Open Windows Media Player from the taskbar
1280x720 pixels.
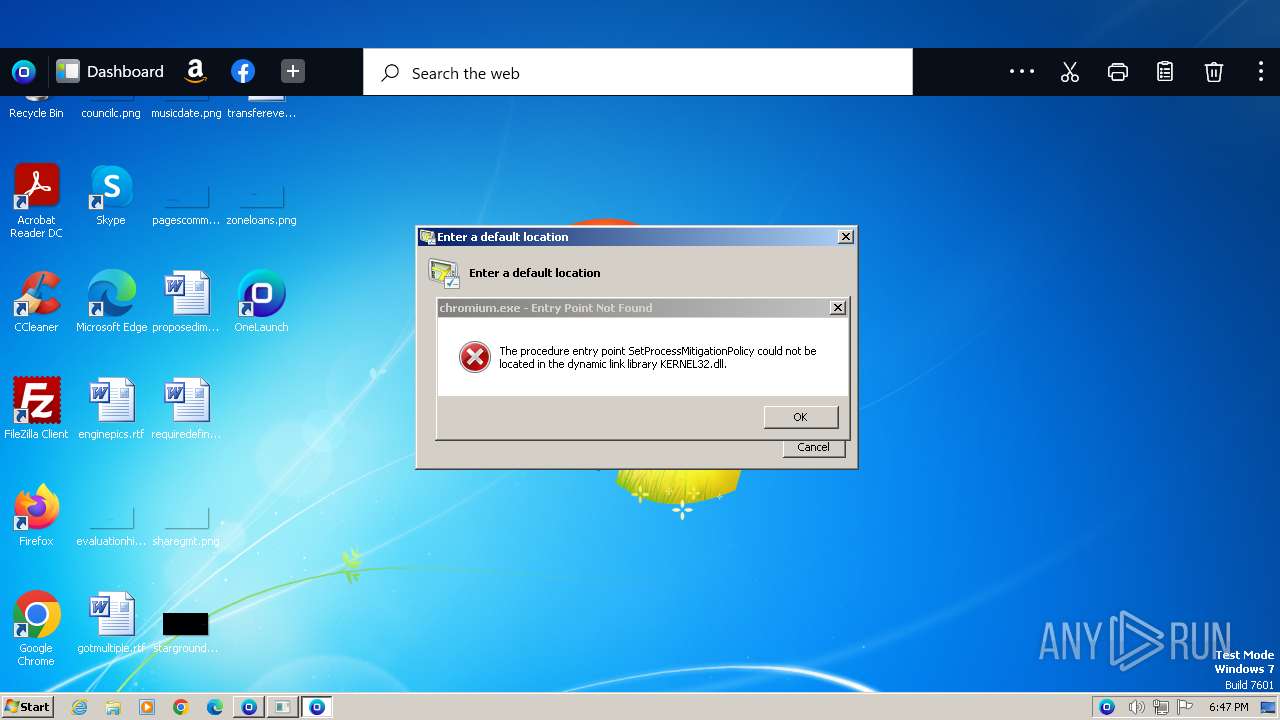coord(147,707)
